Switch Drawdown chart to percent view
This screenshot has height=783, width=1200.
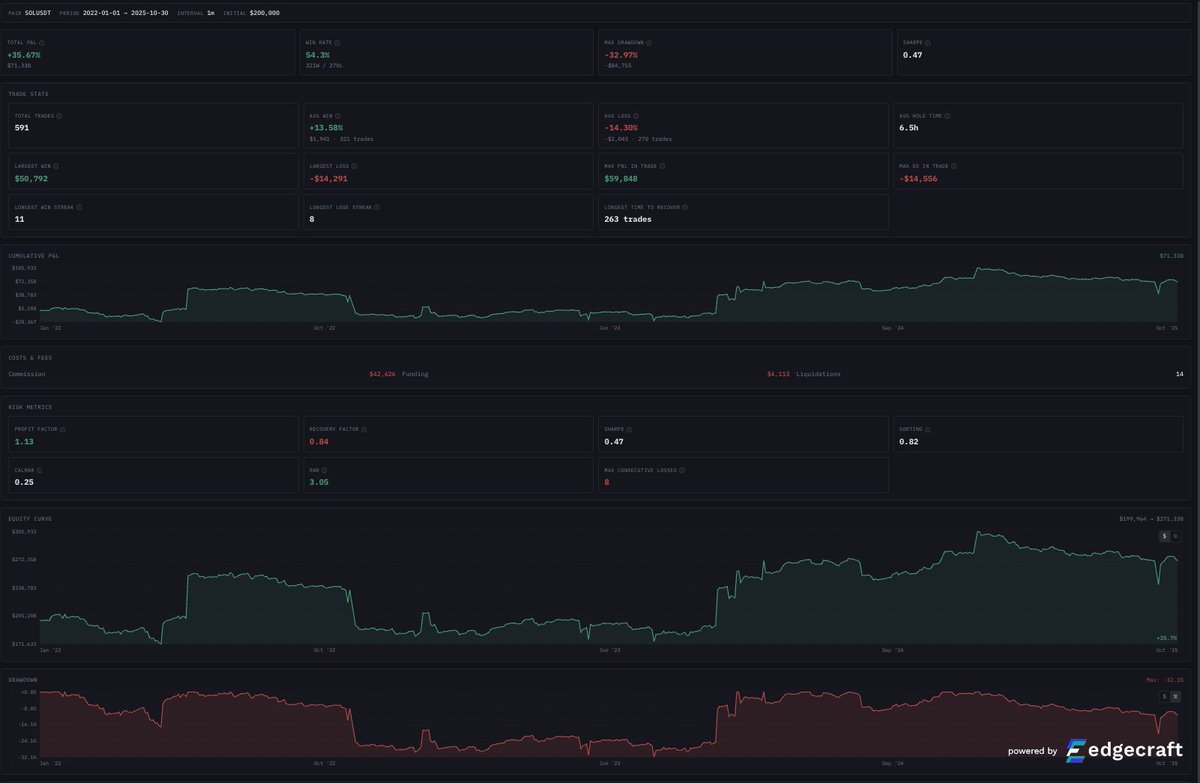(x=1175, y=696)
